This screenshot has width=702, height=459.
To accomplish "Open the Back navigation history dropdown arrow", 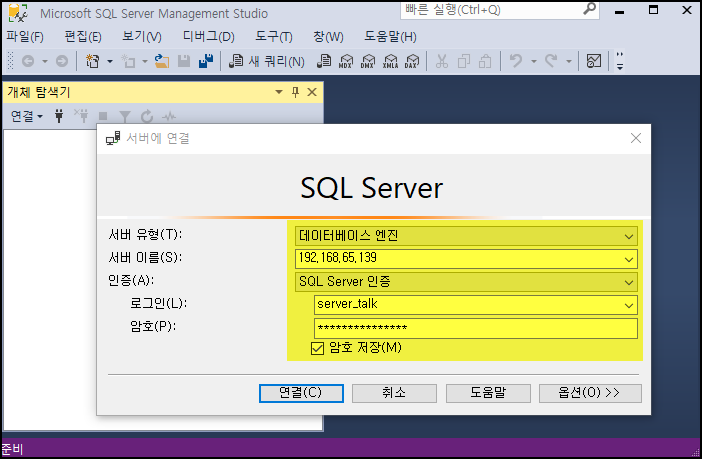I will (x=45, y=61).
